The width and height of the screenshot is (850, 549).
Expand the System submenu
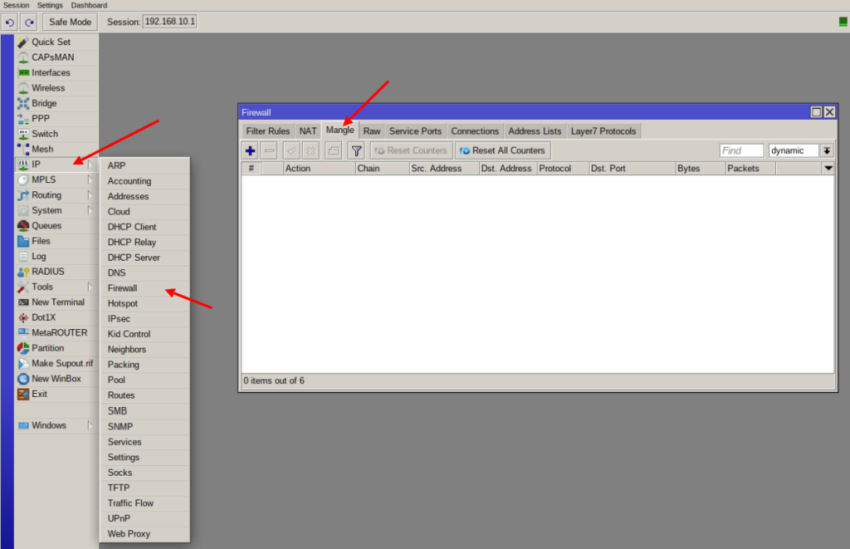click(56, 210)
